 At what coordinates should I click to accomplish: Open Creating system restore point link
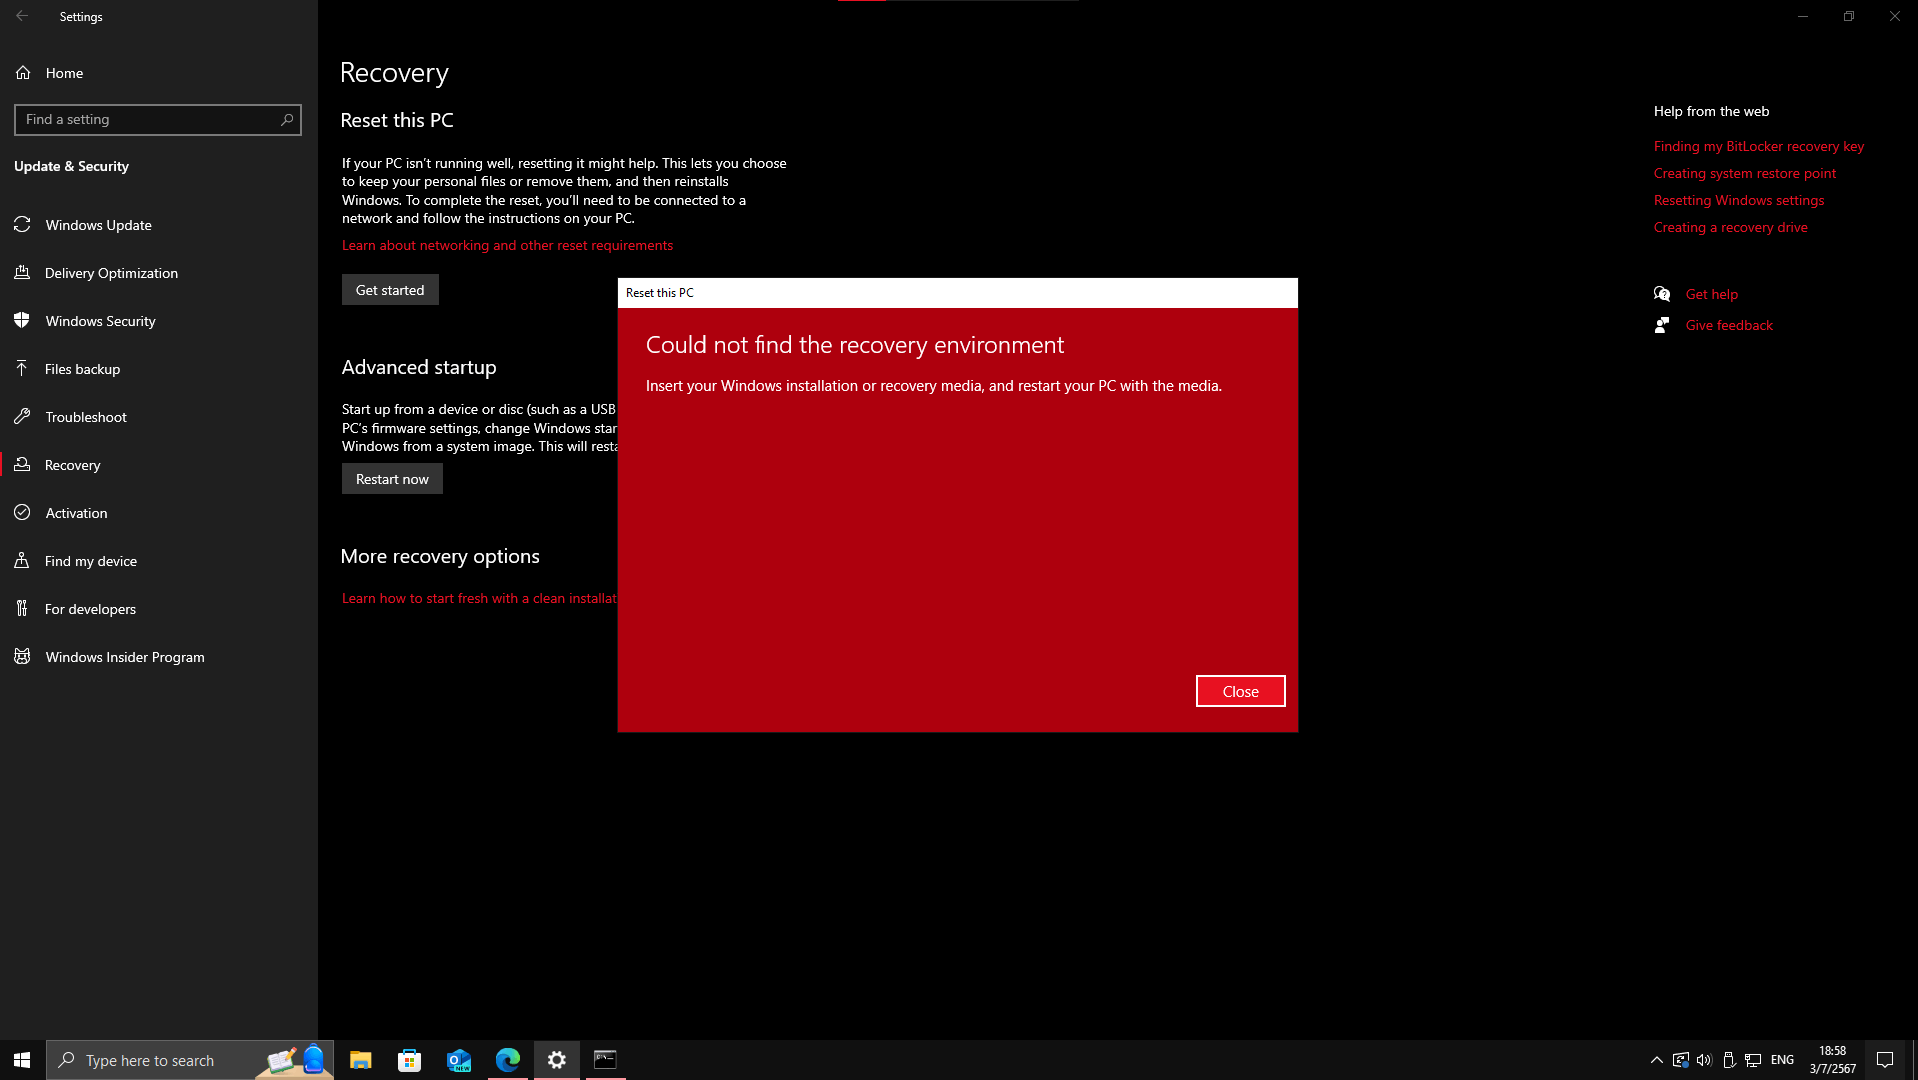coord(1745,173)
